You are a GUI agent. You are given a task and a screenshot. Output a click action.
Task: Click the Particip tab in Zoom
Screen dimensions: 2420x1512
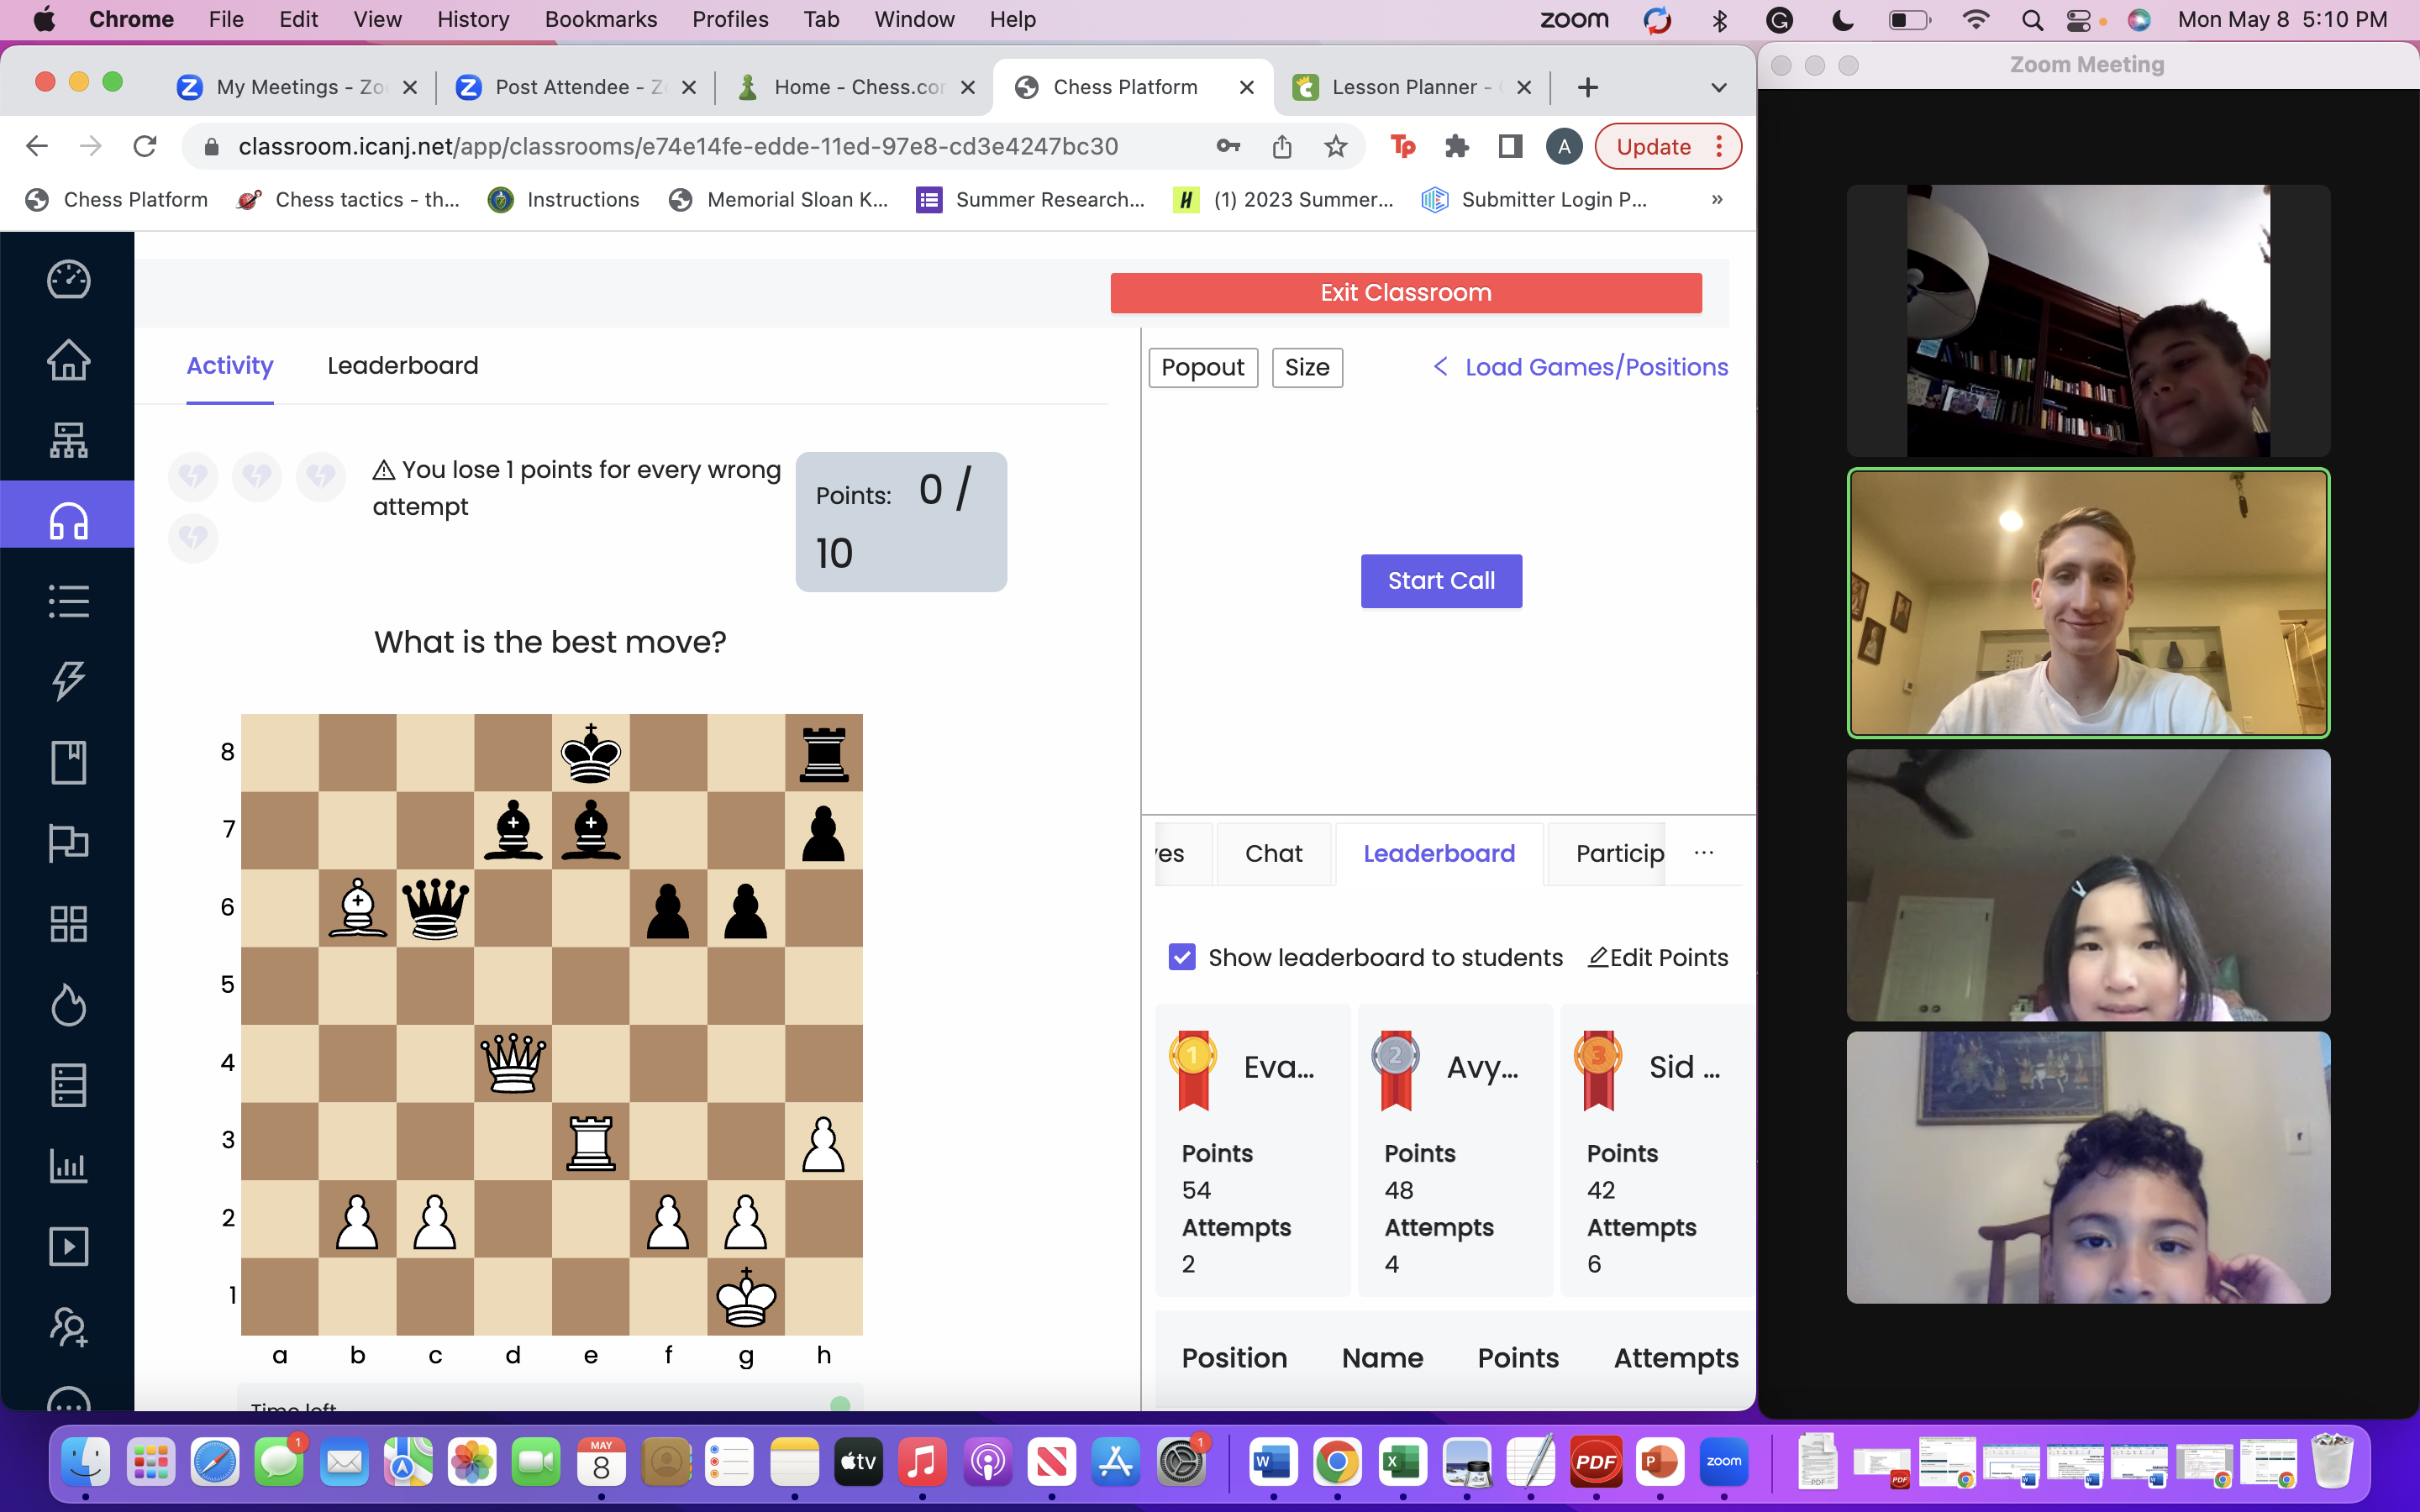pos(1617,853)
